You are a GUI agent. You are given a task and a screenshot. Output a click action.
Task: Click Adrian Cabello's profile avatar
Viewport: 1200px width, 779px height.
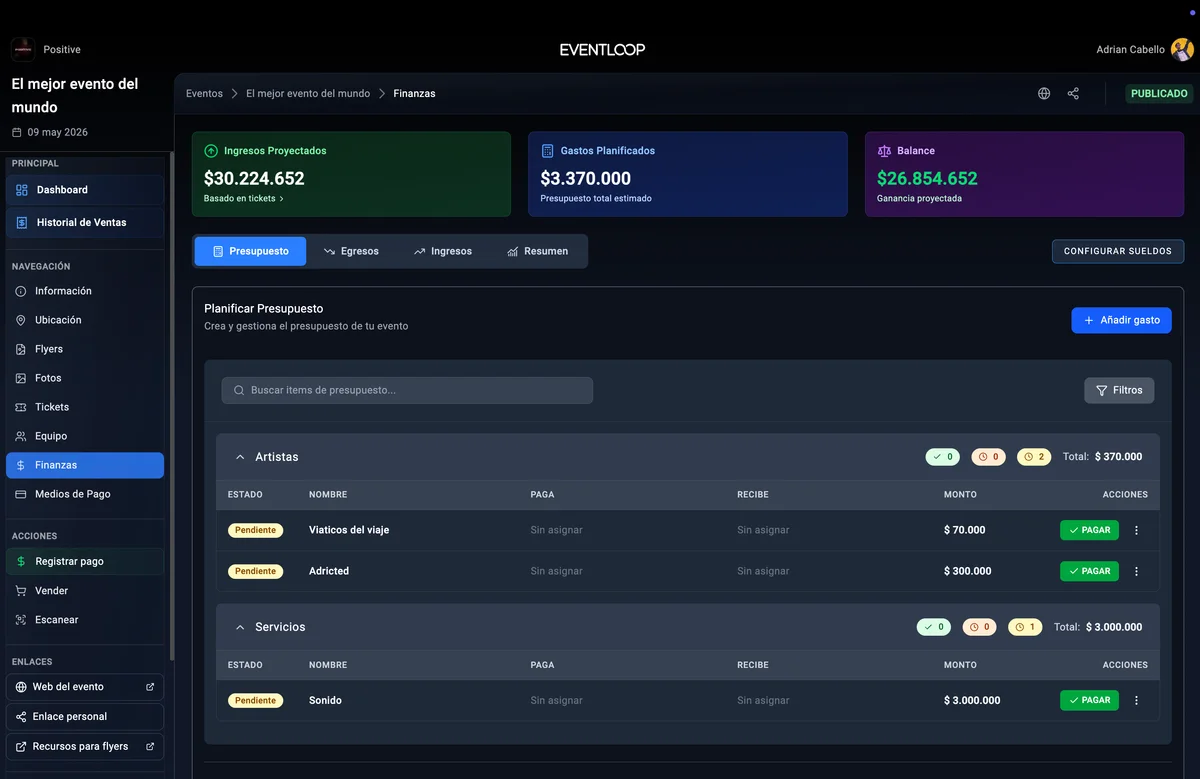click(1181, 49)
